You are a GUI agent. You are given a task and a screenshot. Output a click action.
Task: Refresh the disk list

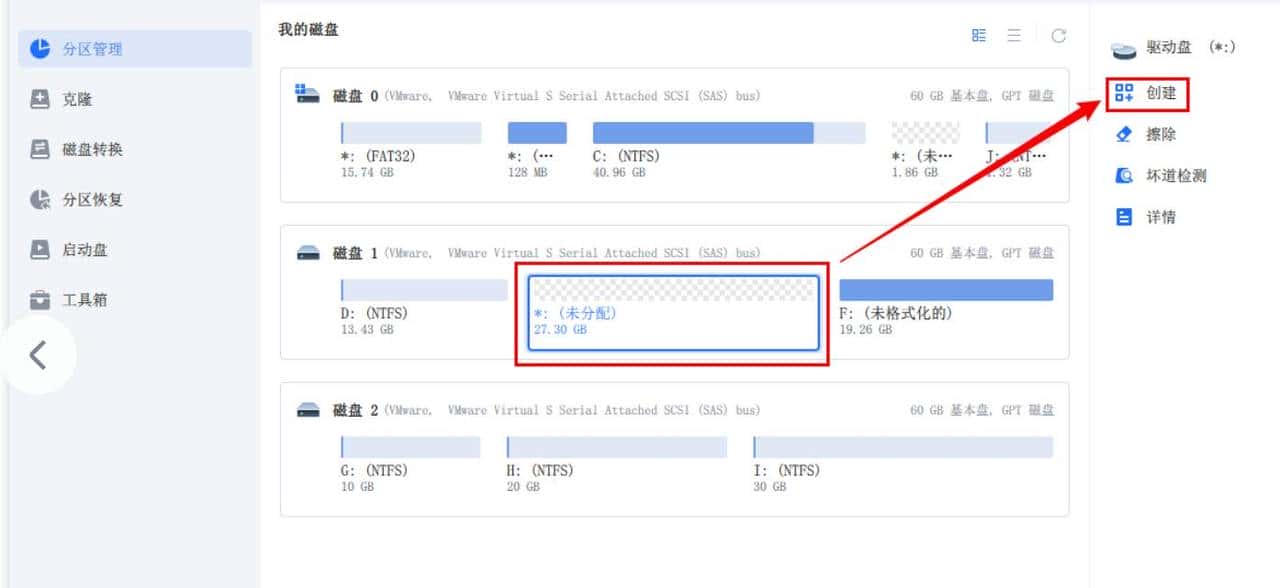click(1058, 35)
